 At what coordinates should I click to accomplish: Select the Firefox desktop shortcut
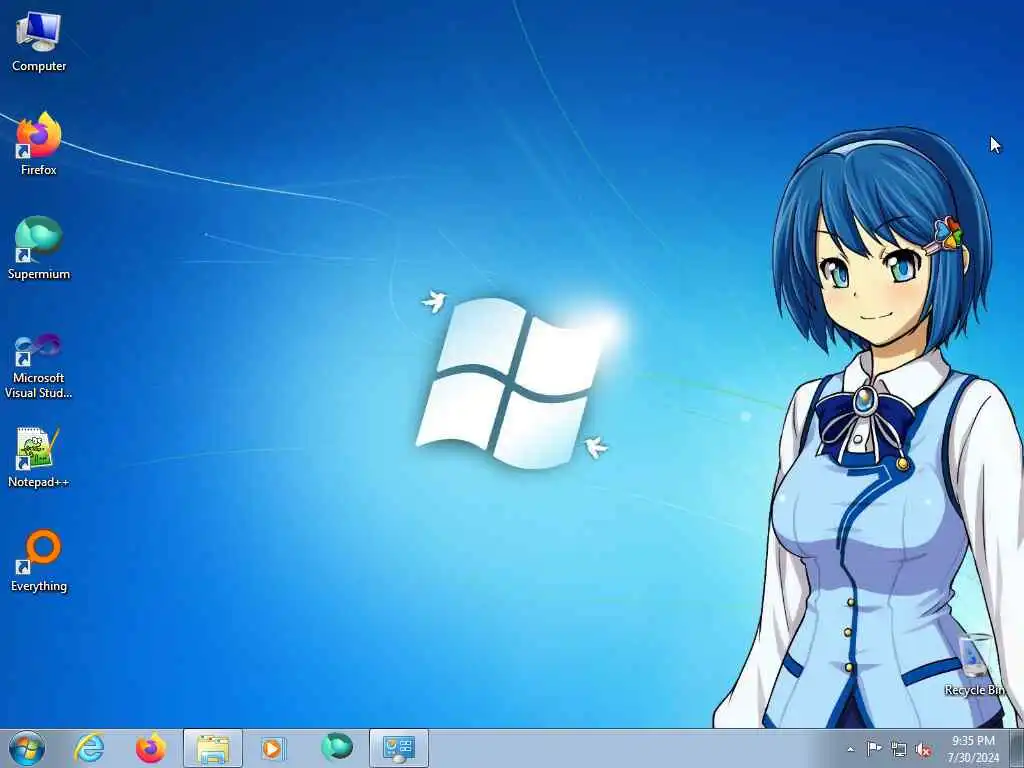pyautogui.click(x=39, y=144)
